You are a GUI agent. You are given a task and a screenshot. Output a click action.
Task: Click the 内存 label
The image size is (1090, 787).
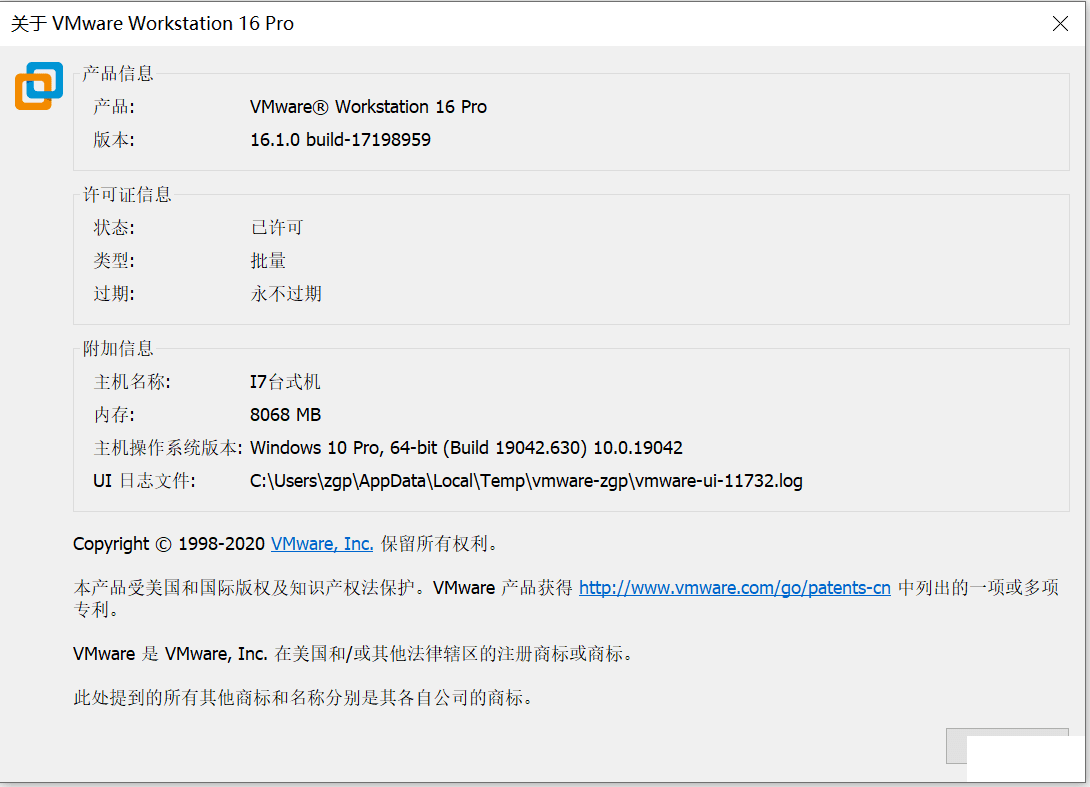(114, 415)
